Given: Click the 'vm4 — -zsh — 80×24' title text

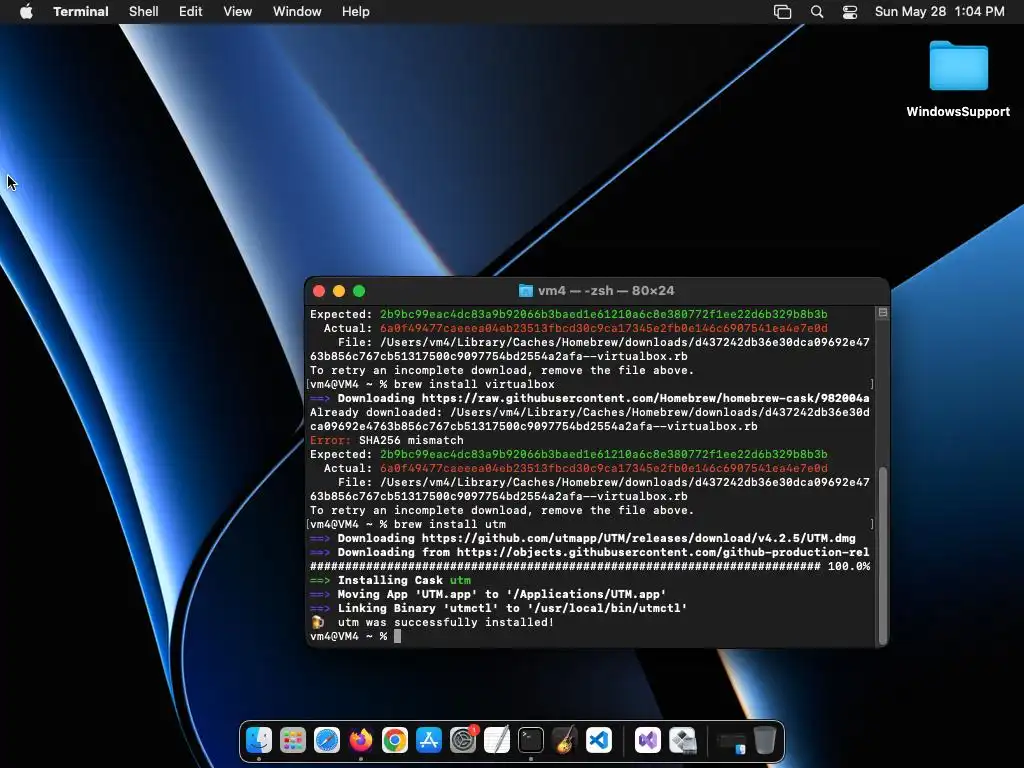Looking at the screenshot, I should (606, 291).
